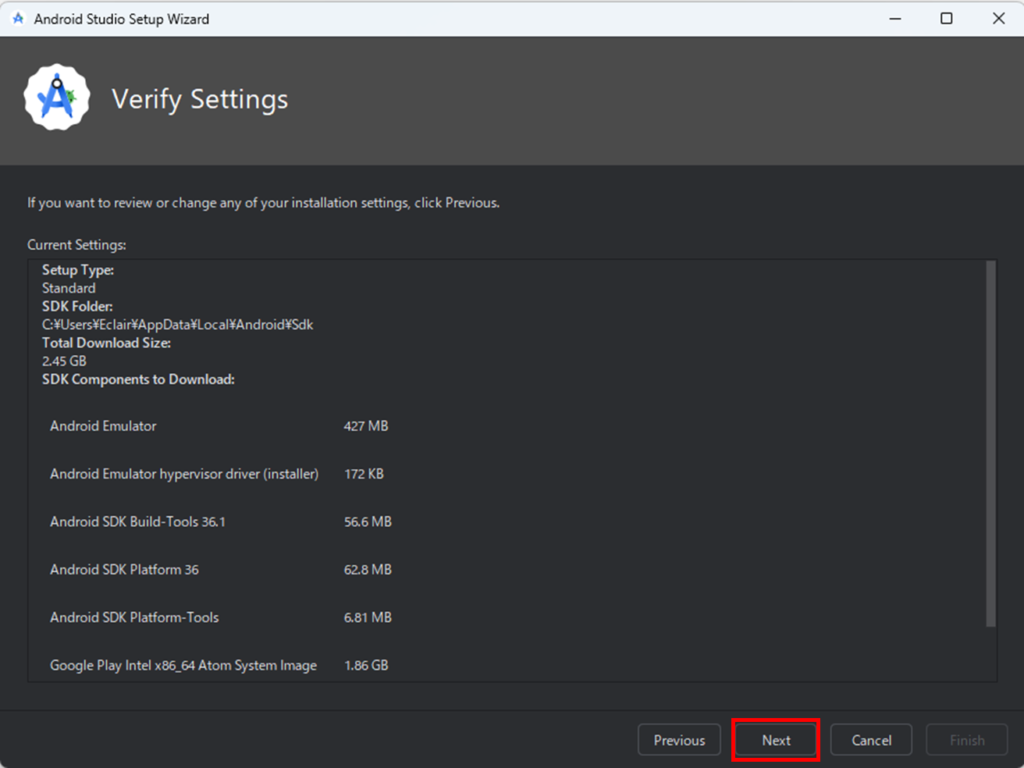
Task: Minimize the Setup Wizard window
Action: tap(893, 19)
